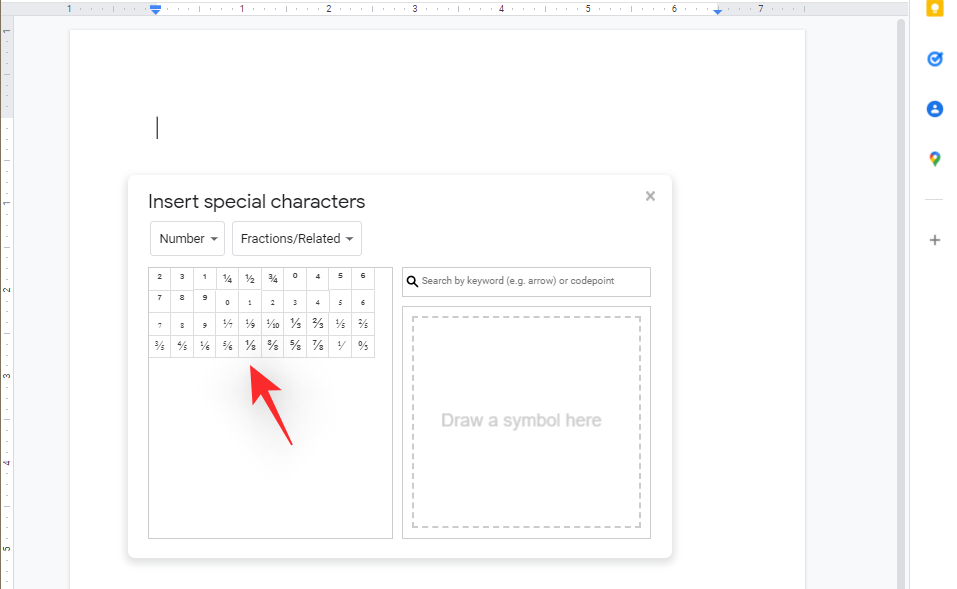The height and width of the screenshot is (589, 957).
Task: Open the Fractions/Related subcategory dropdown
Action: pos(297,239)
